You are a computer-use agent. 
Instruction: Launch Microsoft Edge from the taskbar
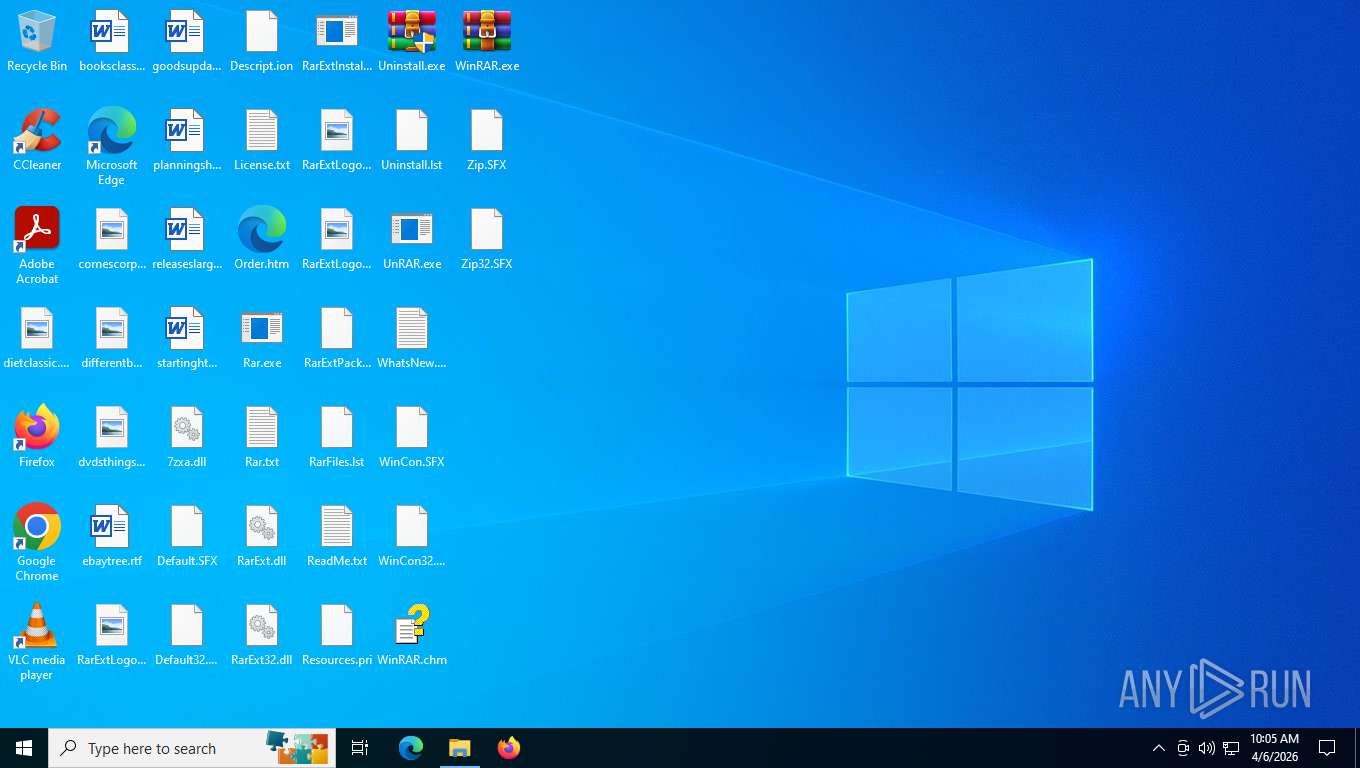click(x=411, y=748)
